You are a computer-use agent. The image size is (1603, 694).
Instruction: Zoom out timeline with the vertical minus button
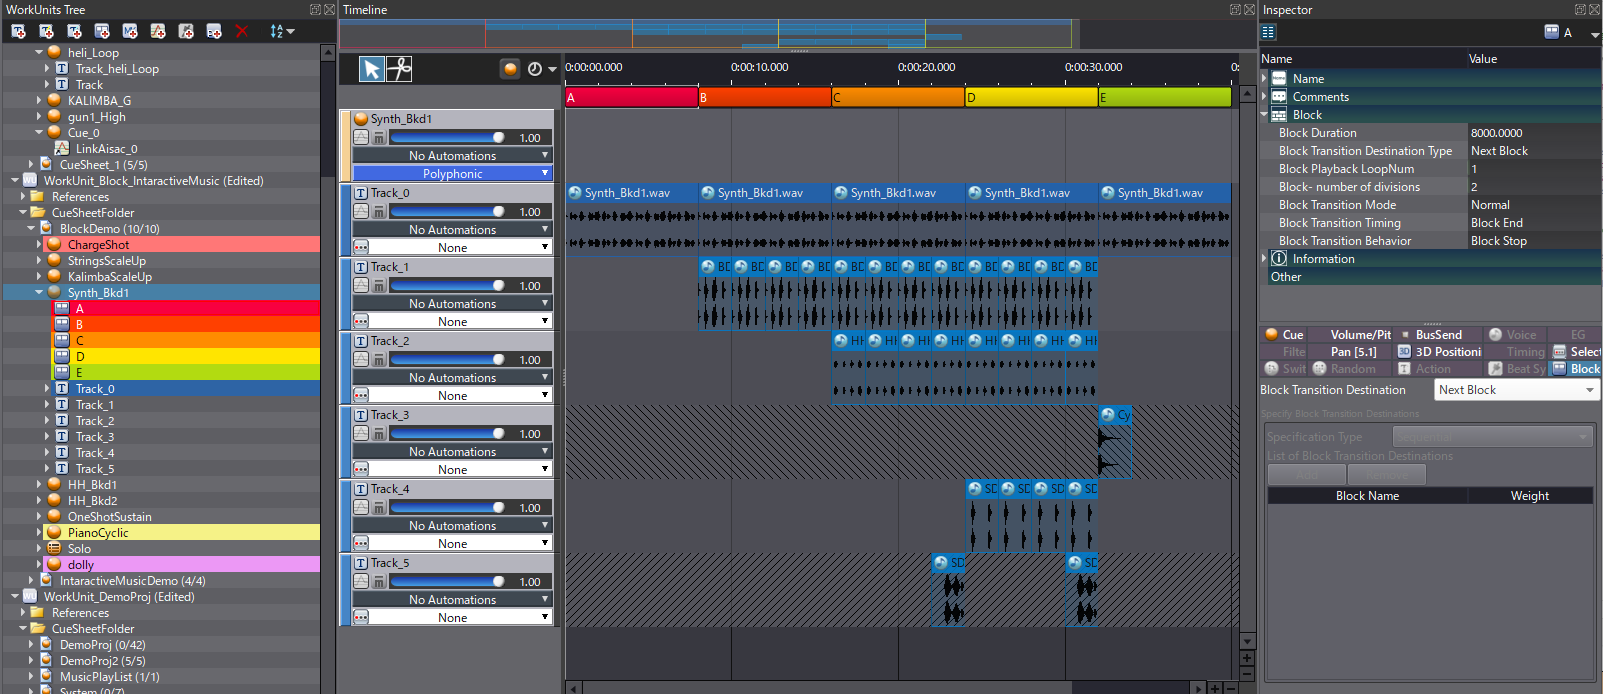pyautogui.click(x=1247, y=675)
